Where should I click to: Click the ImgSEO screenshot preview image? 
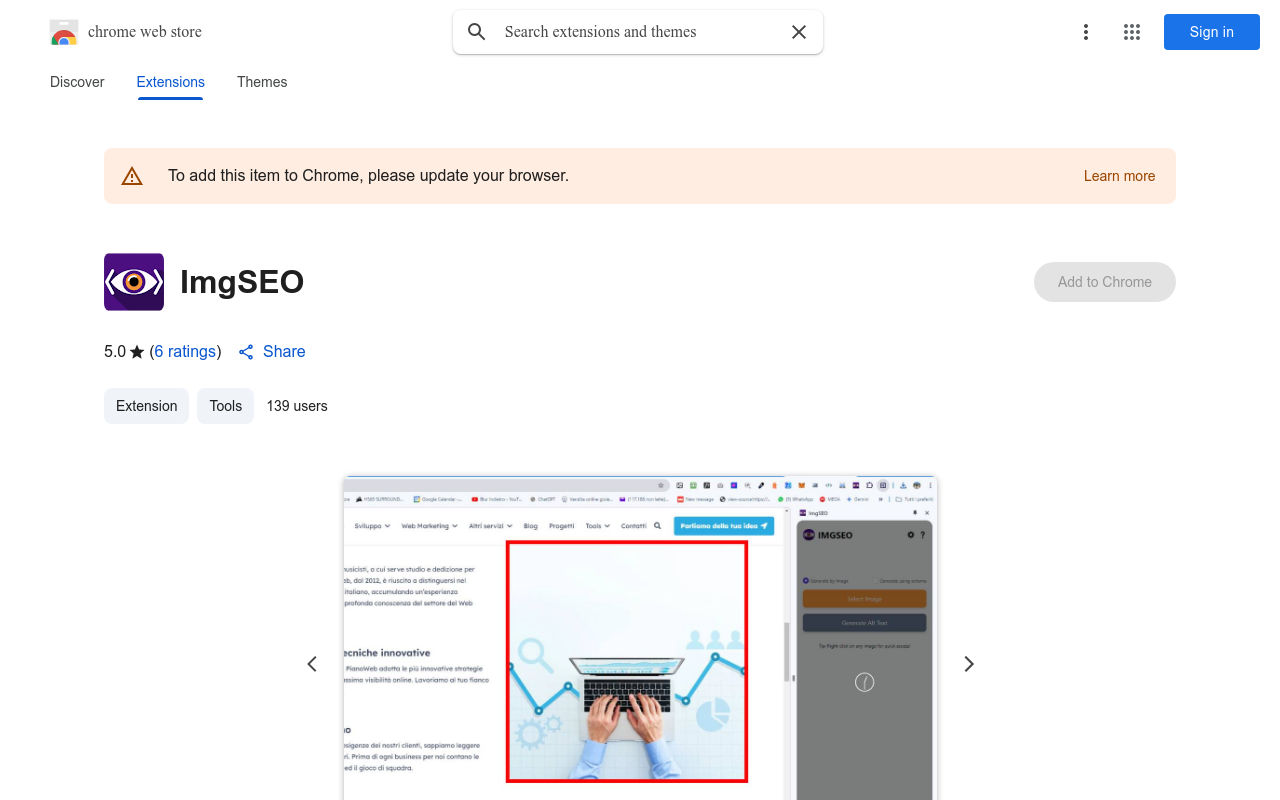click(640, 638)
